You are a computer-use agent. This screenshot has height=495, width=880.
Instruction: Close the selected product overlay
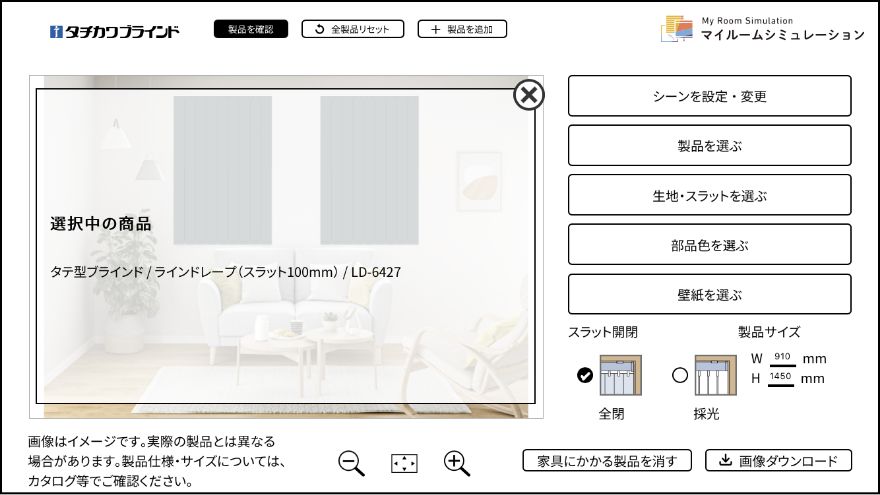529,95
